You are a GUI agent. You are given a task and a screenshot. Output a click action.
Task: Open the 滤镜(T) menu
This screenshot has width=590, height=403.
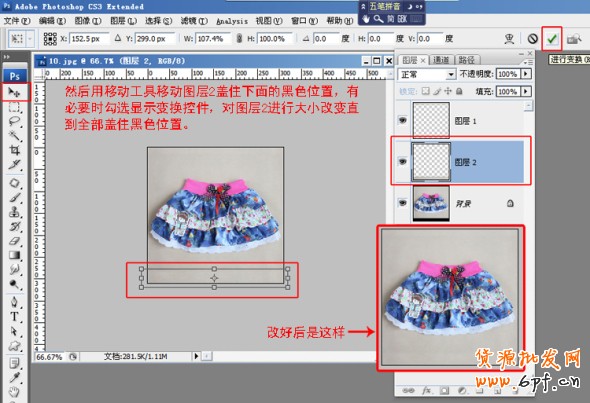(x=194, y=21)
